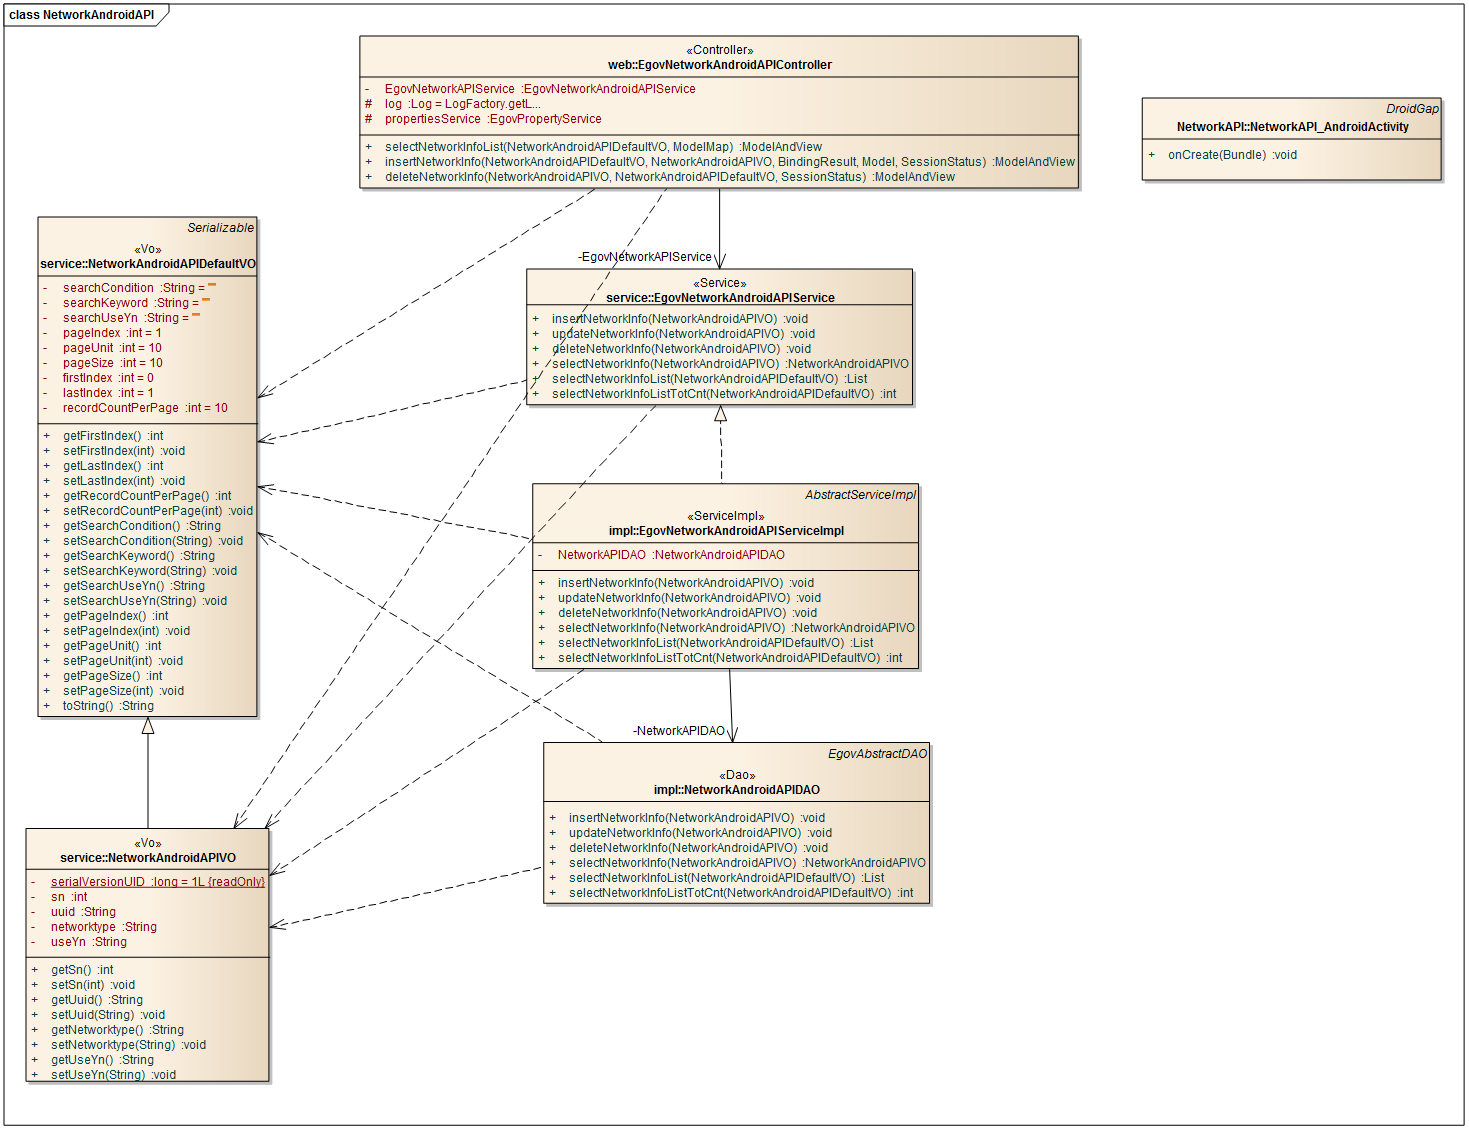
Task: Click the EgovAbstractDAO parent label
Action: [877, 754]
